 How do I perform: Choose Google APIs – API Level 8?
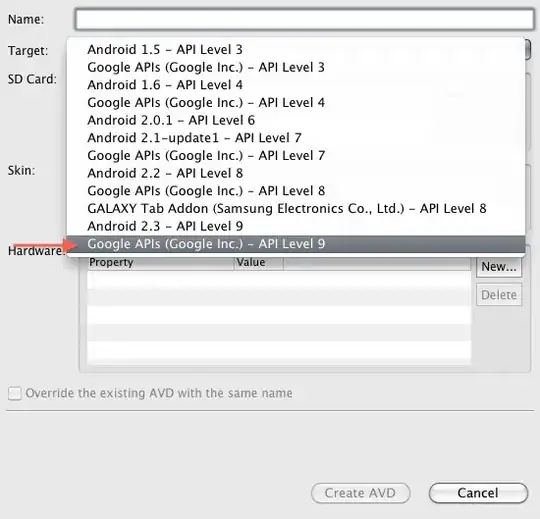pyautogui.click(x=296, y=191)
